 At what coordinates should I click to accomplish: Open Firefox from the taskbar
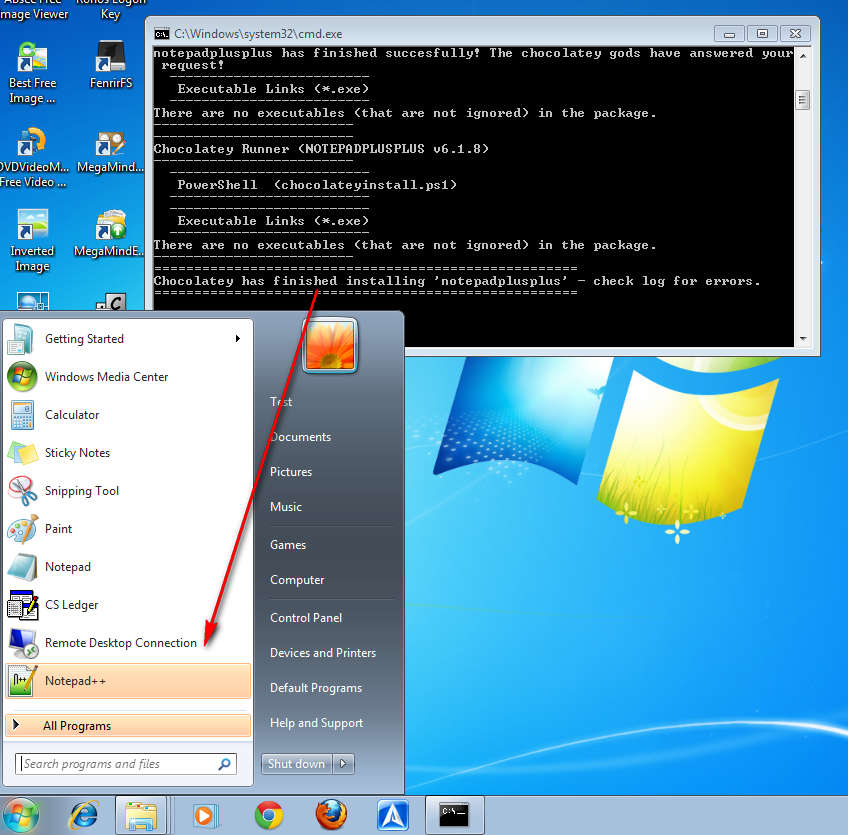coord(331,815)
